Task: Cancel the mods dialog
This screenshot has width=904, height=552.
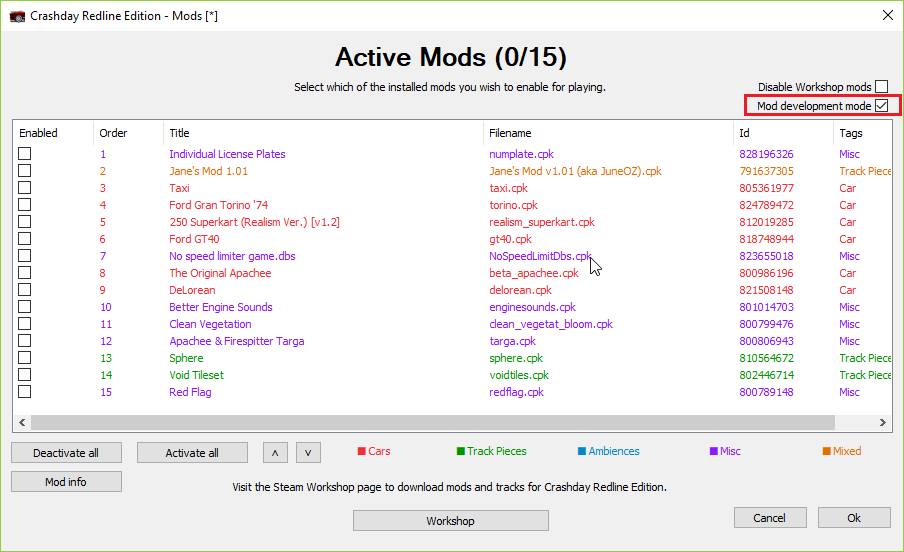Action: pos(770,518)
